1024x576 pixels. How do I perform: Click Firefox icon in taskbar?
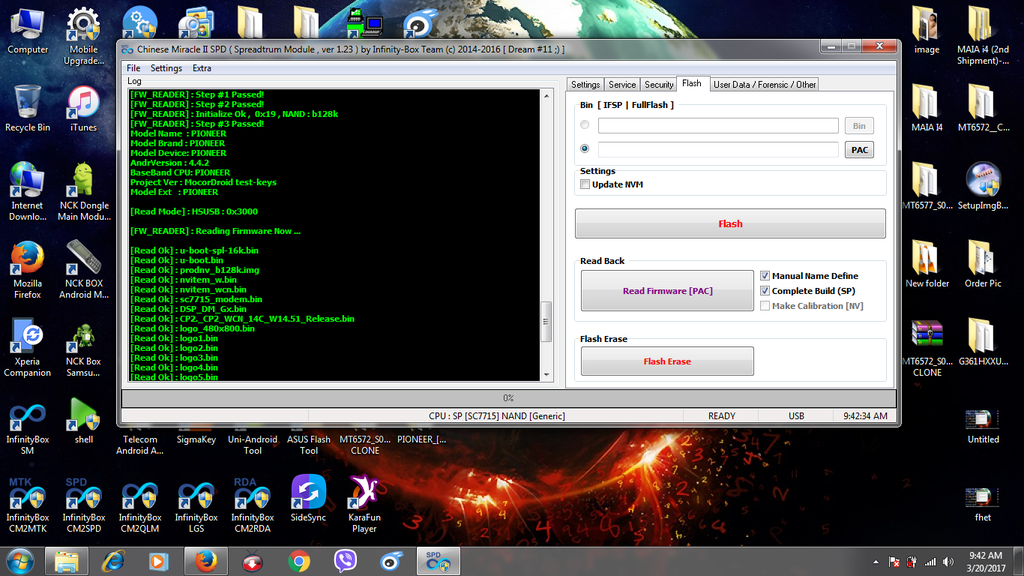[x=206, y=561]
